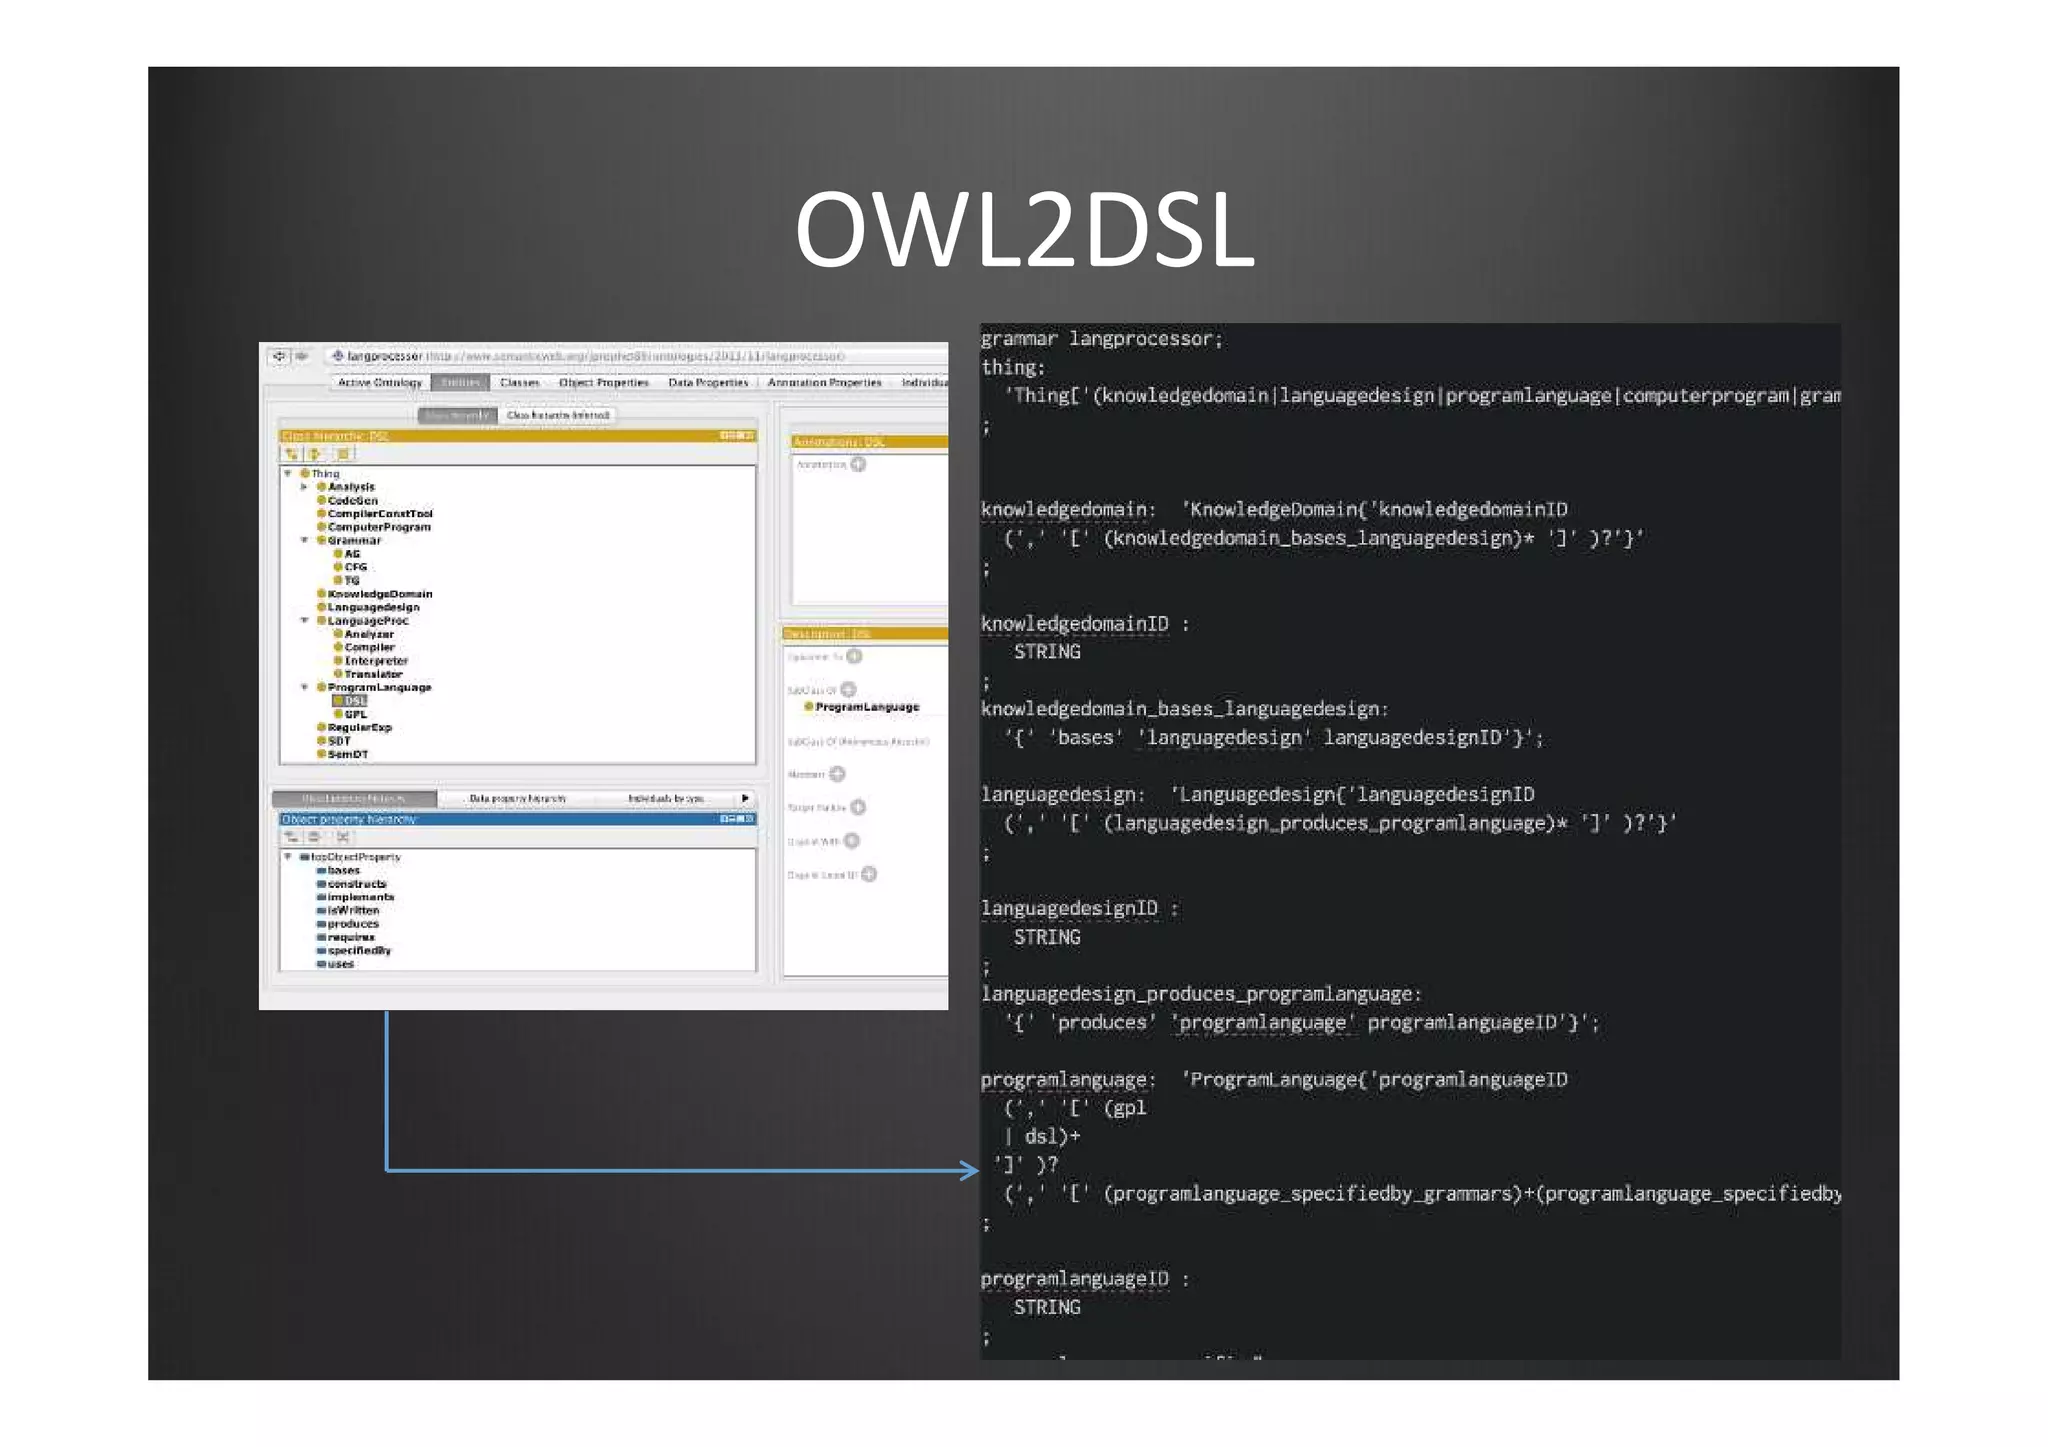Click the Delete class icon in Class hierarchy

pyautogui.click(x=342, y=454)
